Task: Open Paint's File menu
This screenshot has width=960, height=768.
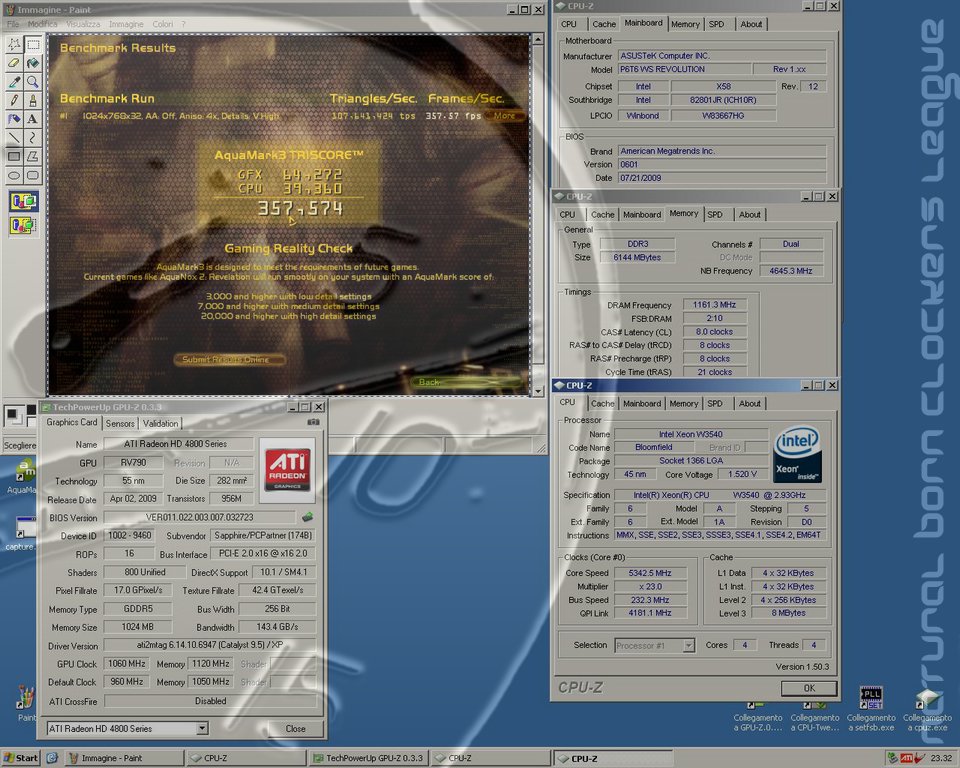Action: point(13,24)
